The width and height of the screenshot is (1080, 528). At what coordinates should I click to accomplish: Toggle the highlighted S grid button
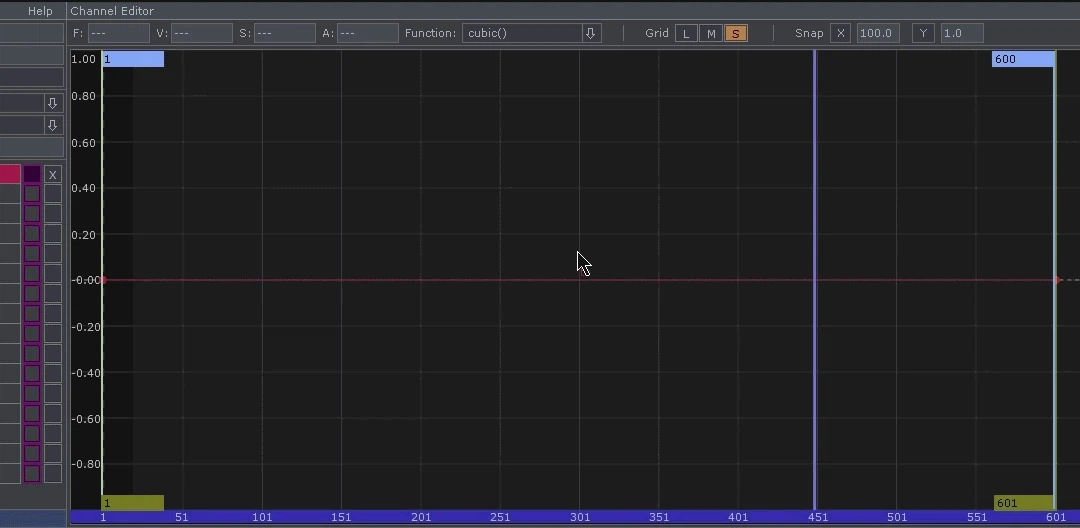point(736,34)
